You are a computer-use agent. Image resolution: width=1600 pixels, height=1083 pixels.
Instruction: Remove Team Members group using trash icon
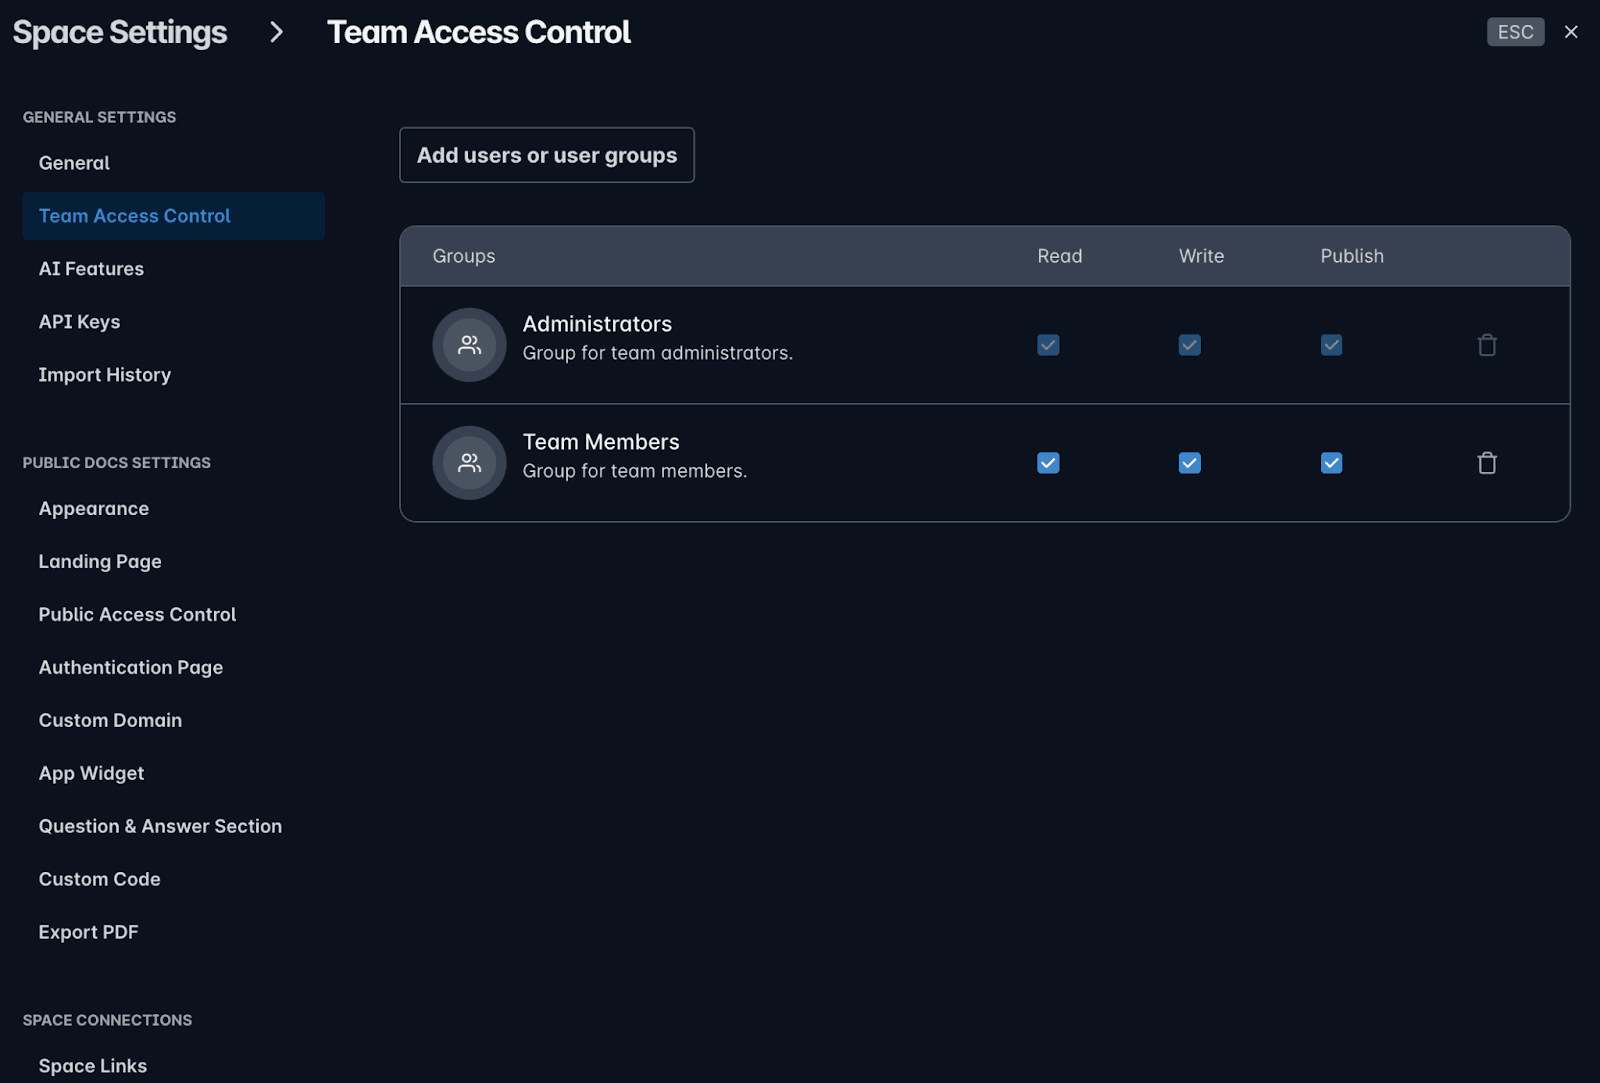pos(1487,463)
